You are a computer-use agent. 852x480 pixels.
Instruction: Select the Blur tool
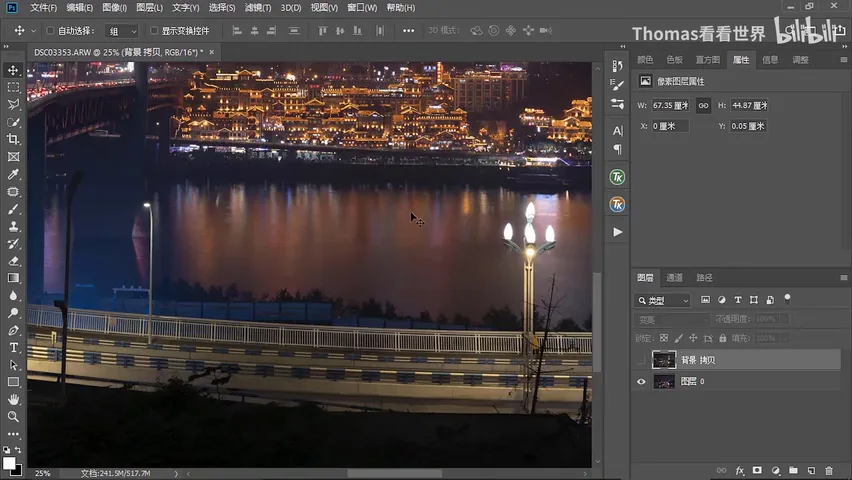pos(14,296)
